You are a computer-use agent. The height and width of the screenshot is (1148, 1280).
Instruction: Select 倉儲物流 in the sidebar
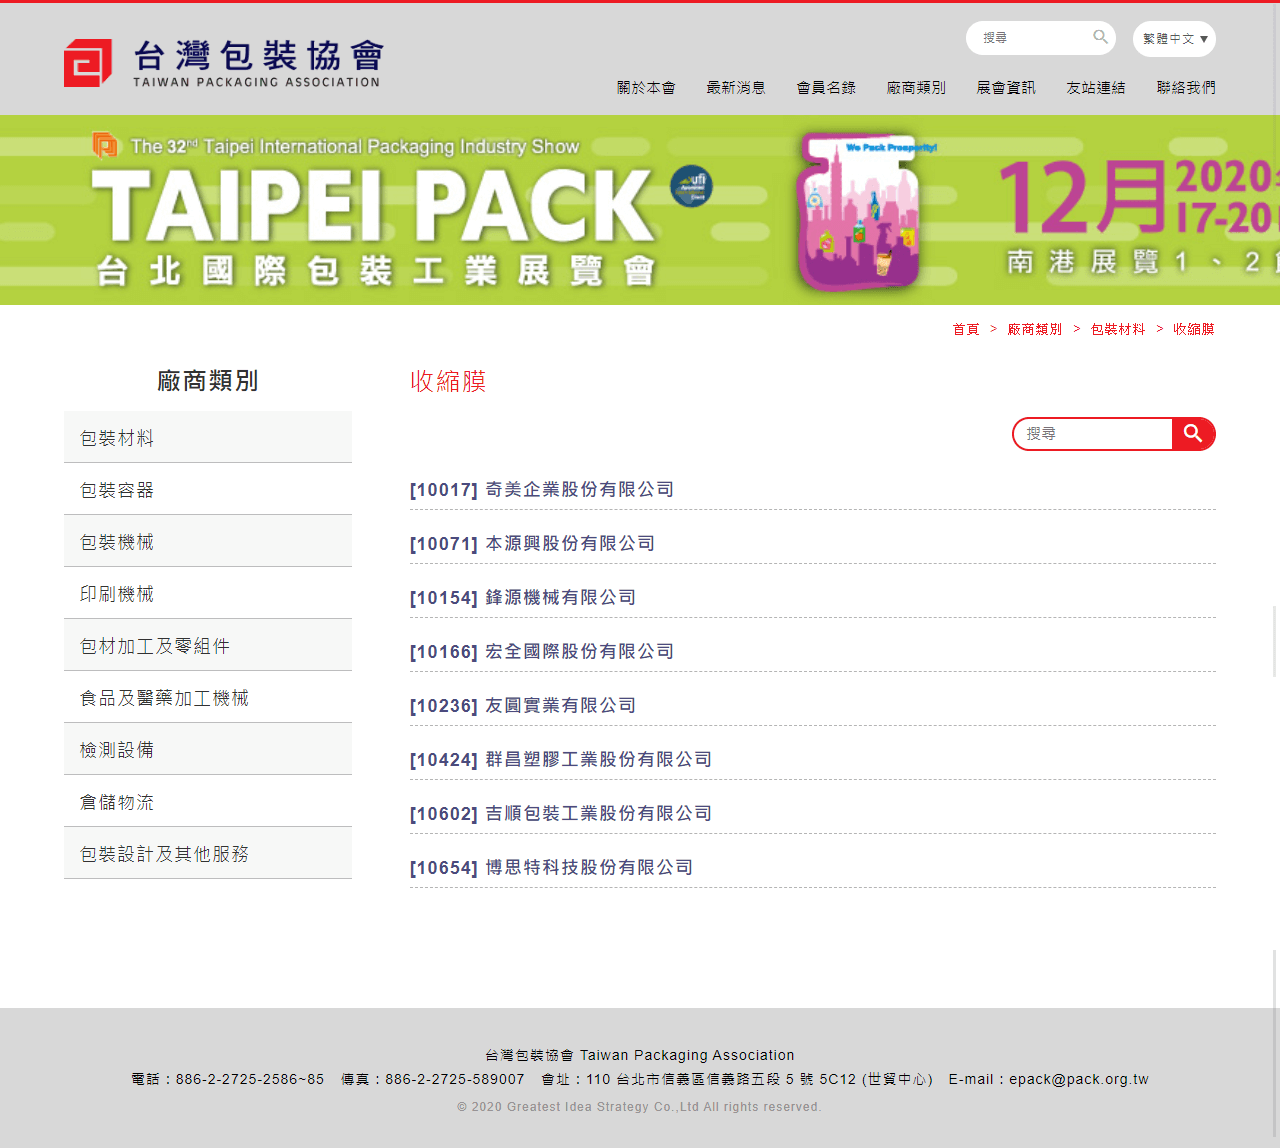point(208,801)
